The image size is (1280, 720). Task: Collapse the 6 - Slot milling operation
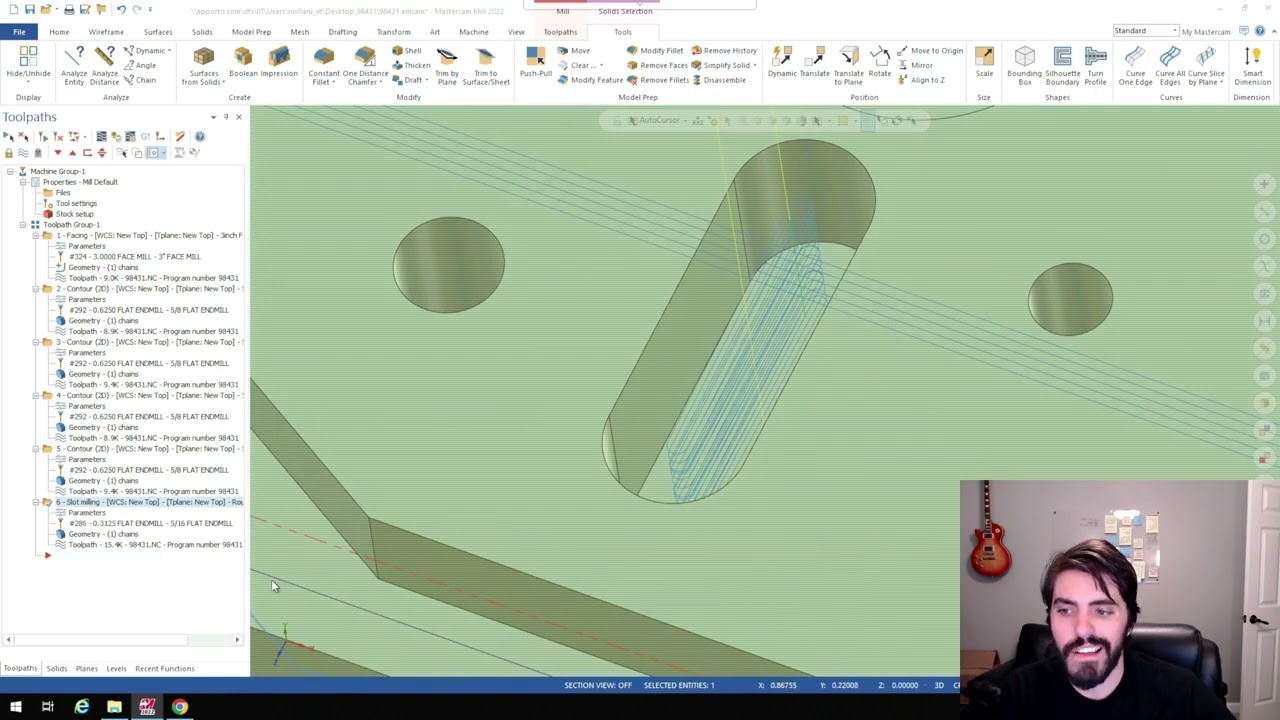(35, 502)
